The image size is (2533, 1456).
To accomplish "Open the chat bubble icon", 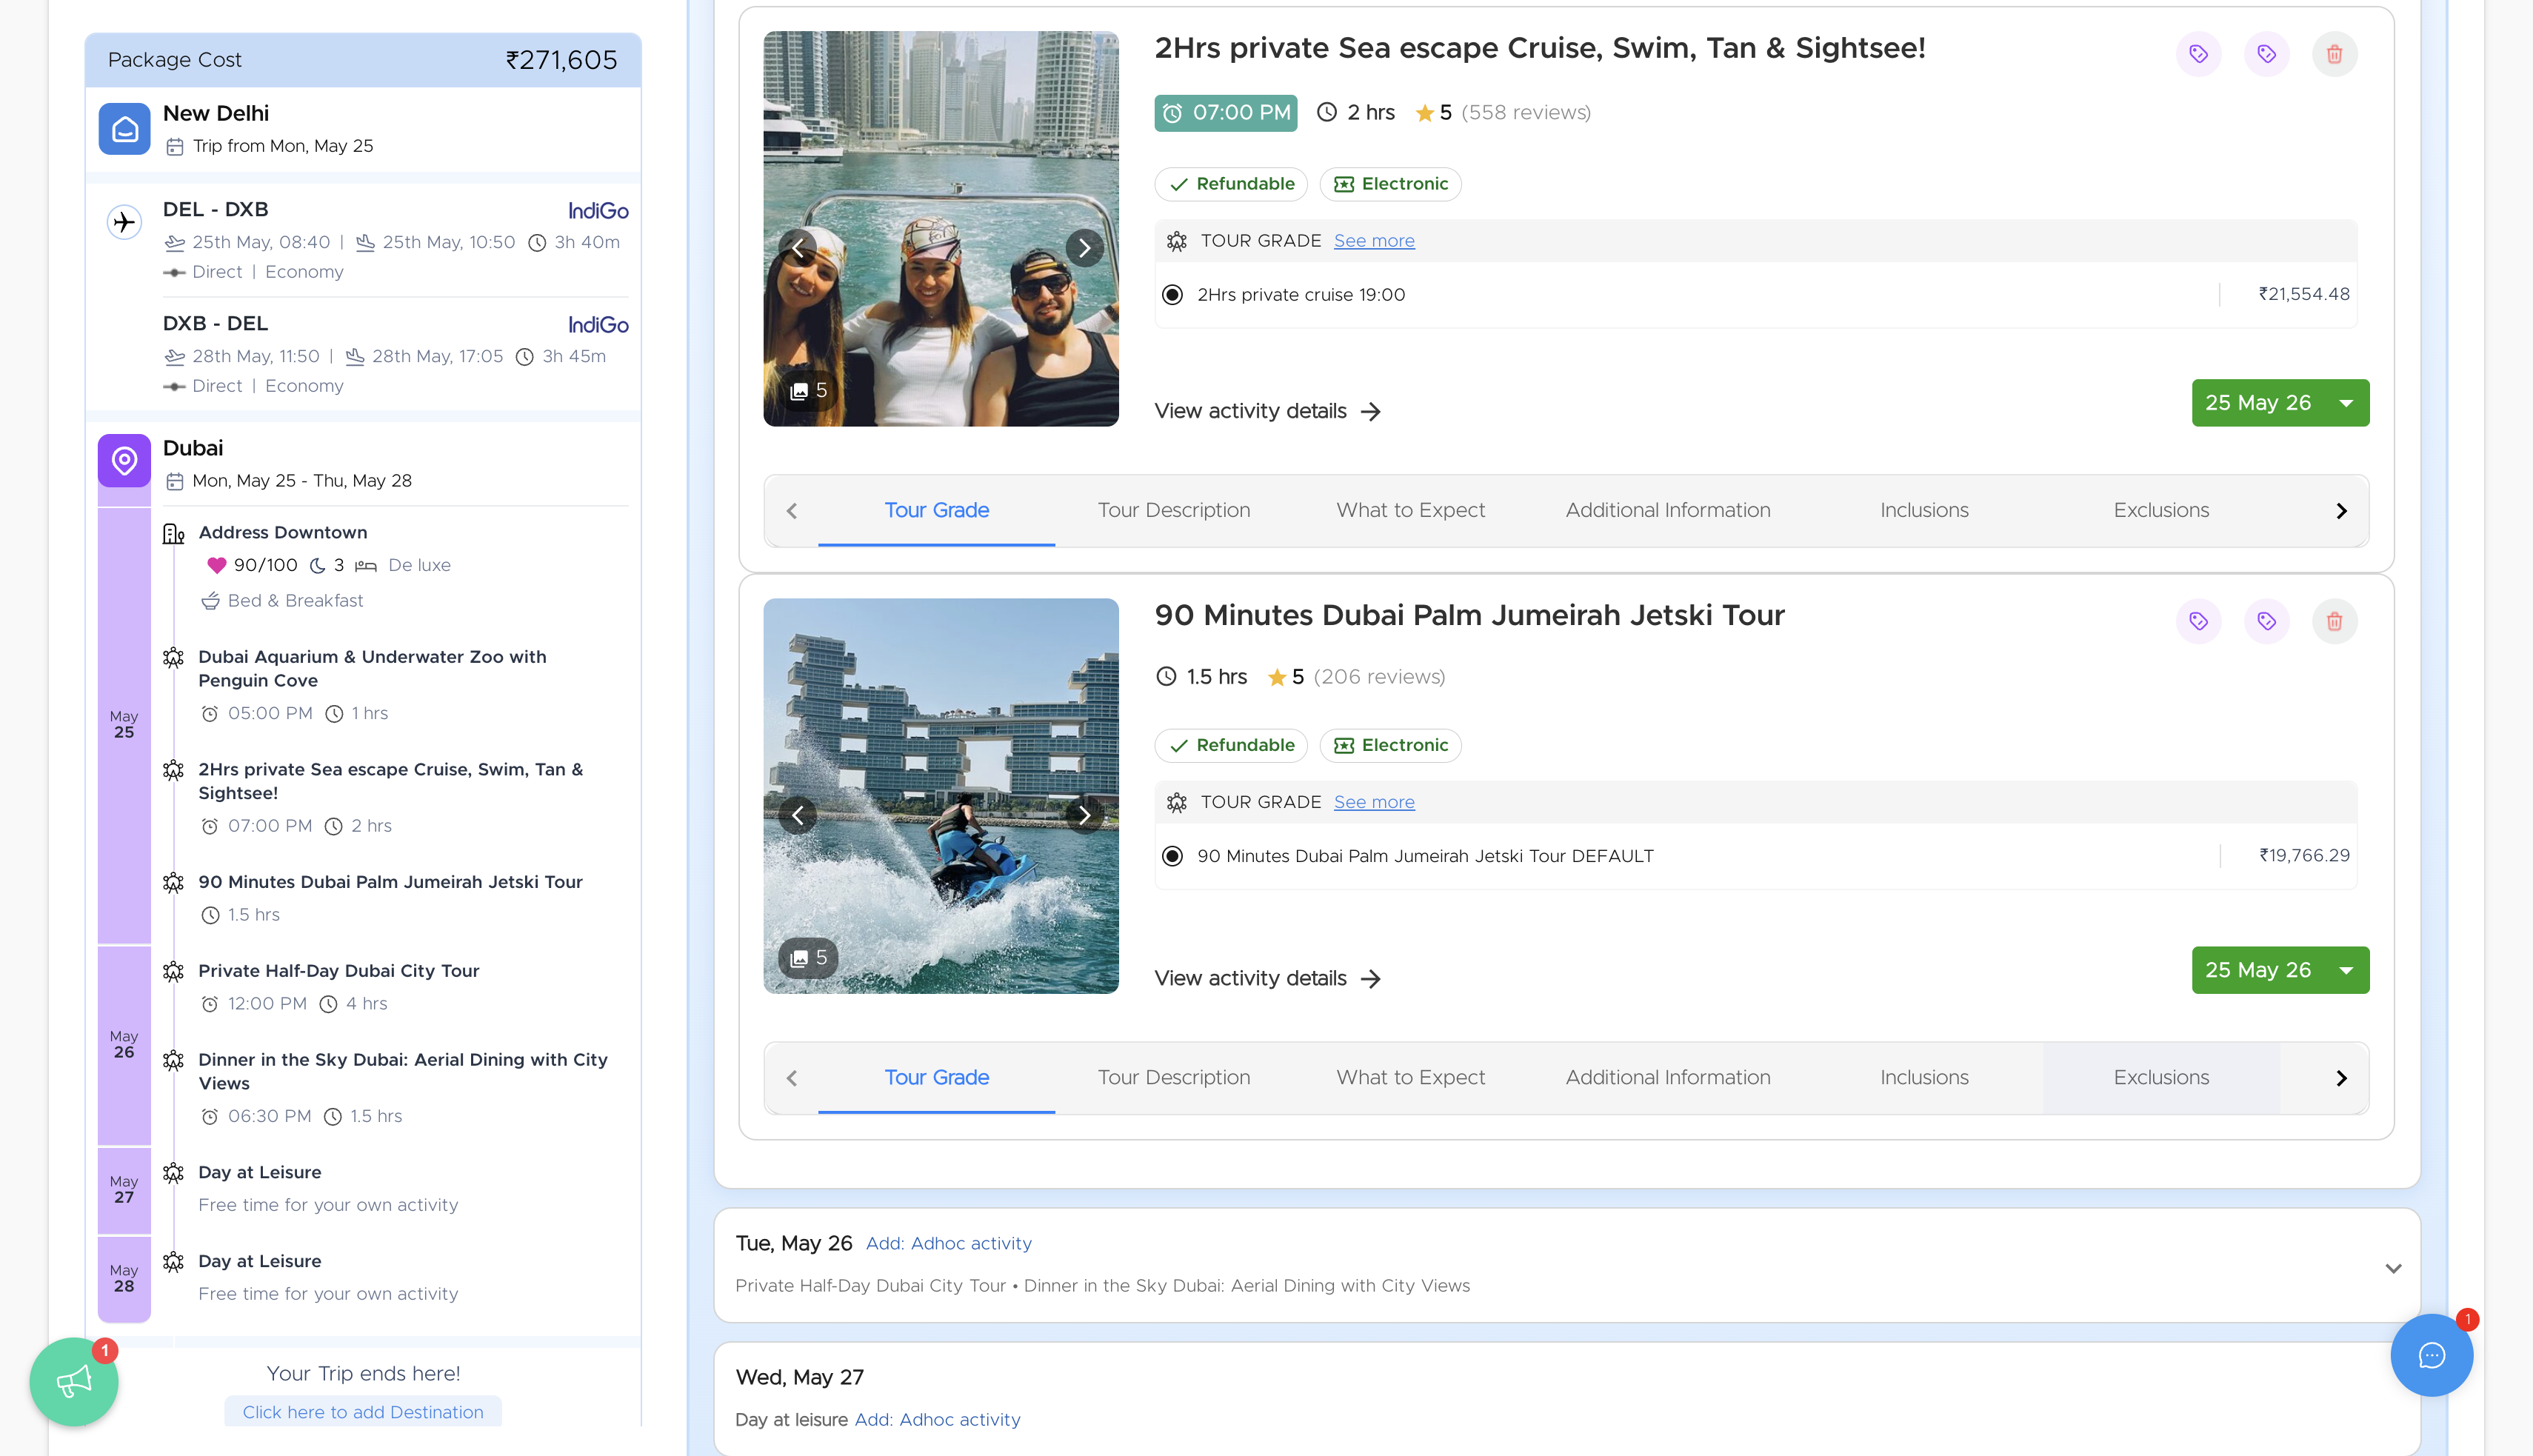I will coord(2431,1355).
